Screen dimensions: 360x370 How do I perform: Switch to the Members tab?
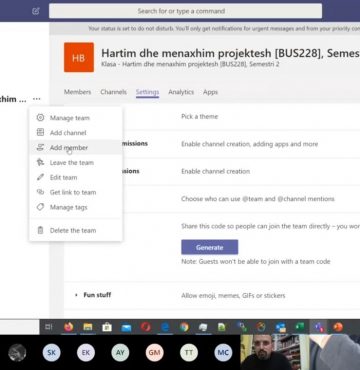click(x=77, y=92)
